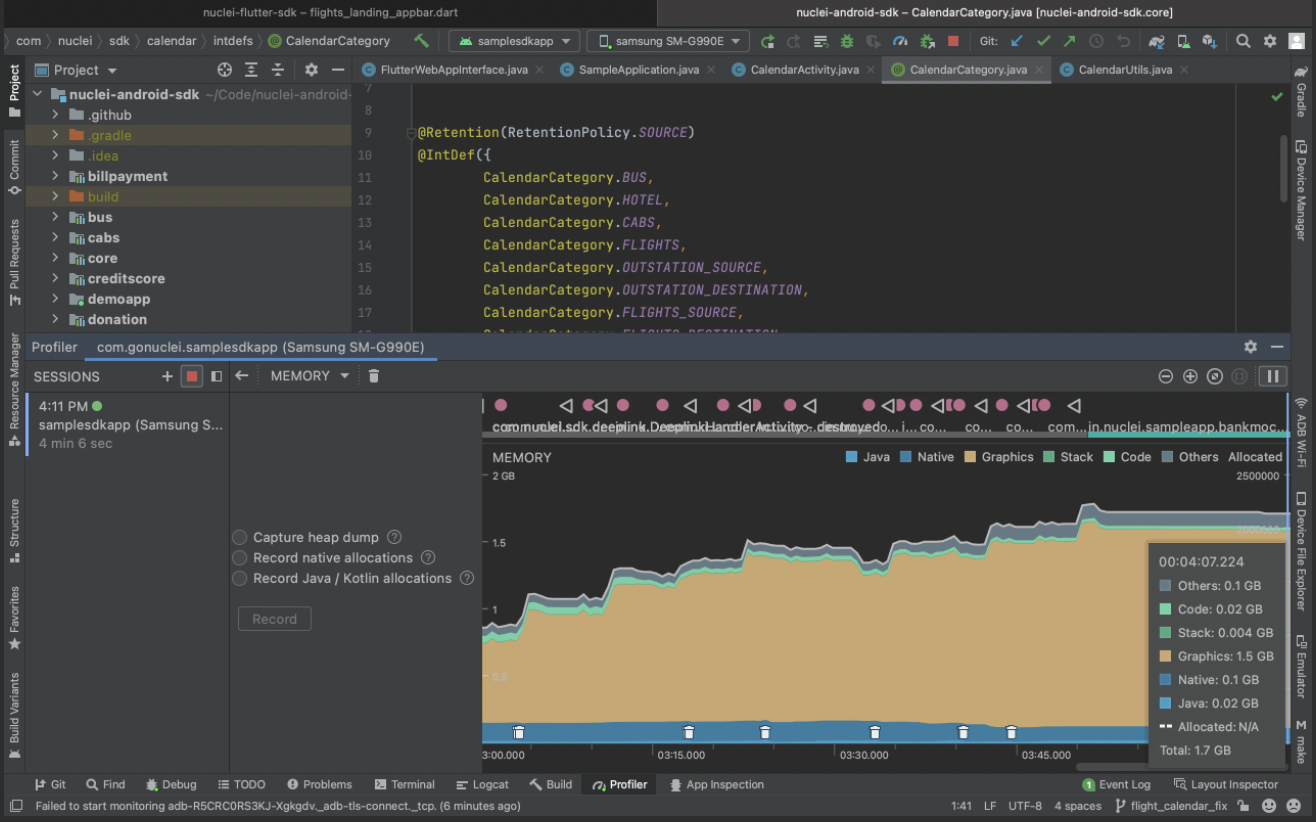Select Record native allocations option

click(240, 558)
